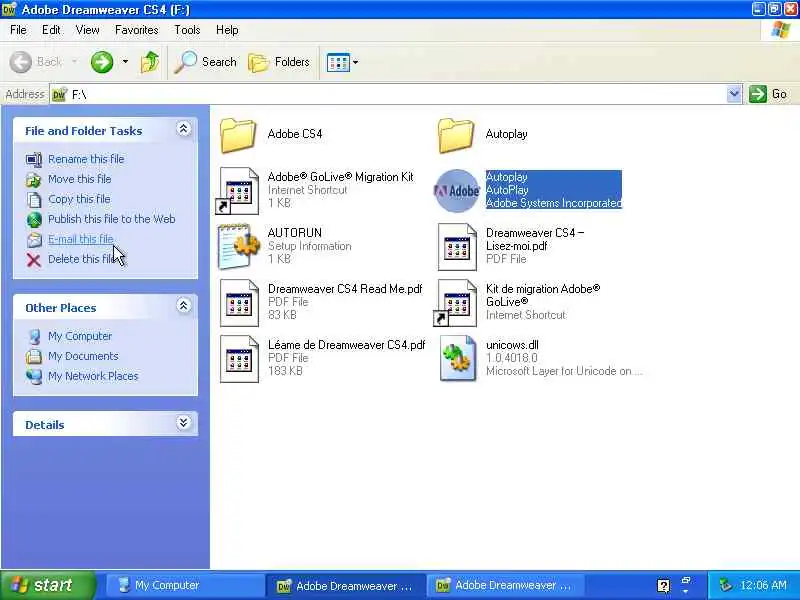Click the My Network Places icon

click(34, 377)
